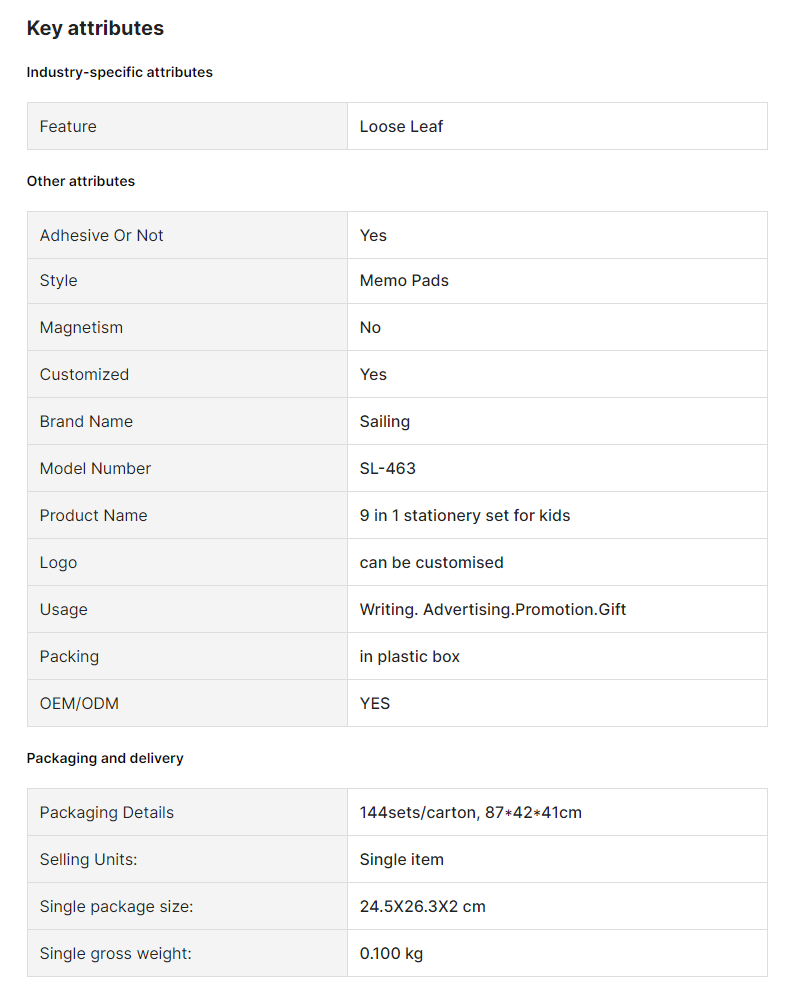Select the SL-463 model number
The height and width of the screenshot is (994, 792).
(x=387, y=468)
